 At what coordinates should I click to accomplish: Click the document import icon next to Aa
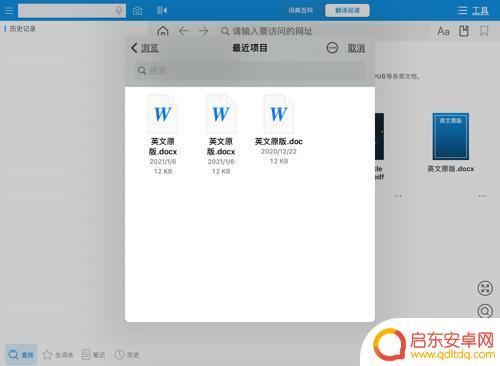tap(464, 31)
